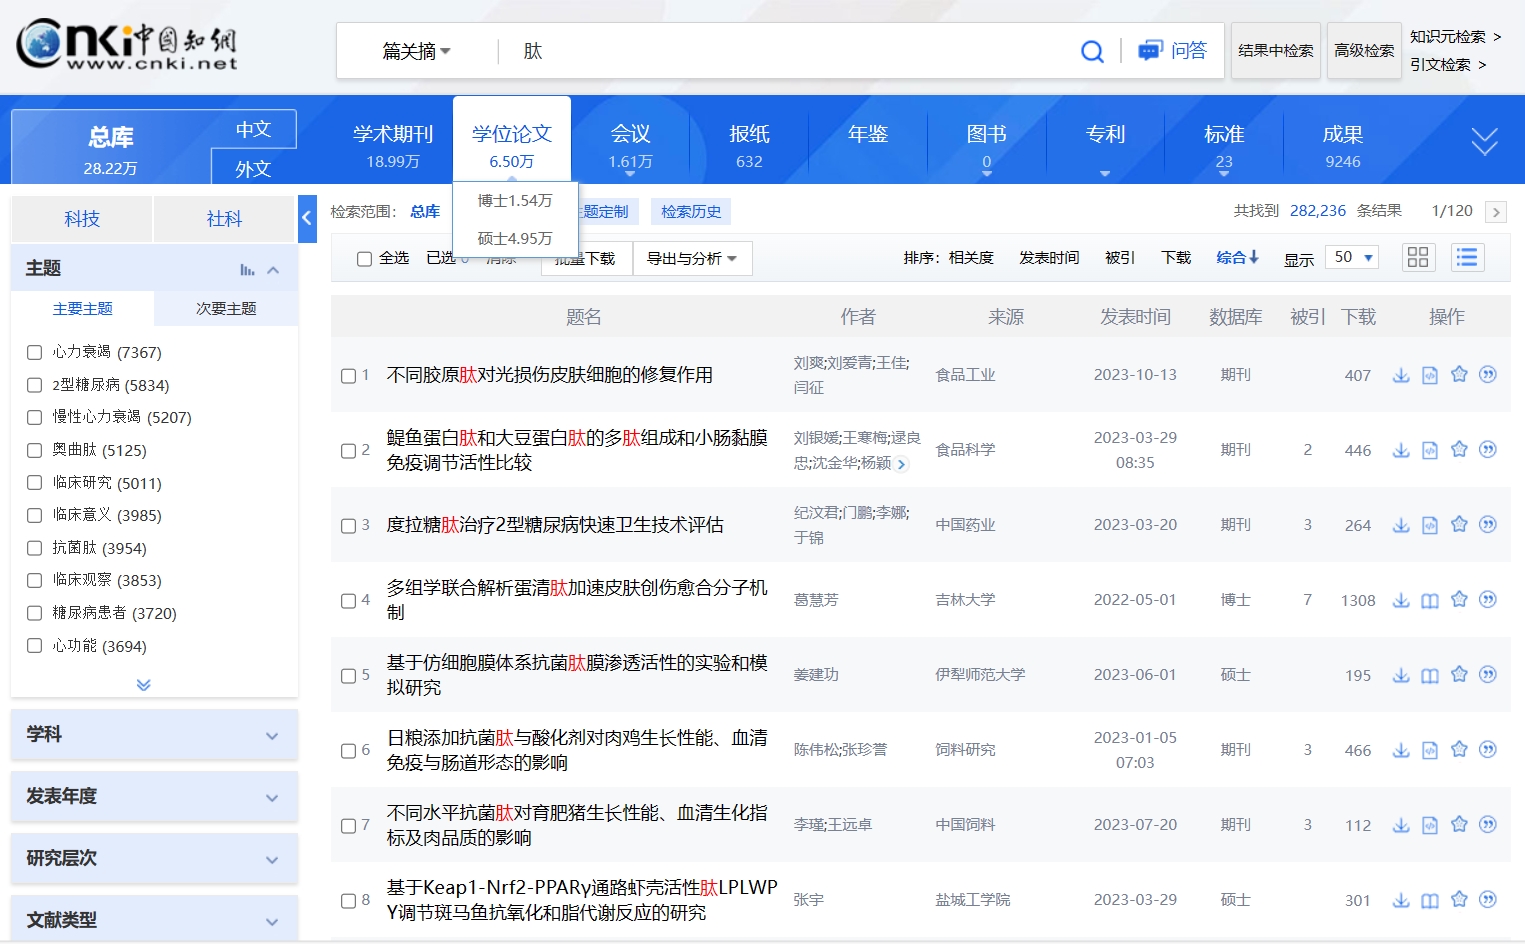The image size is (1525, 944).
Task: Favorite the 鳀鱼蛋白肽 article
Action: tap(1459, 449)
